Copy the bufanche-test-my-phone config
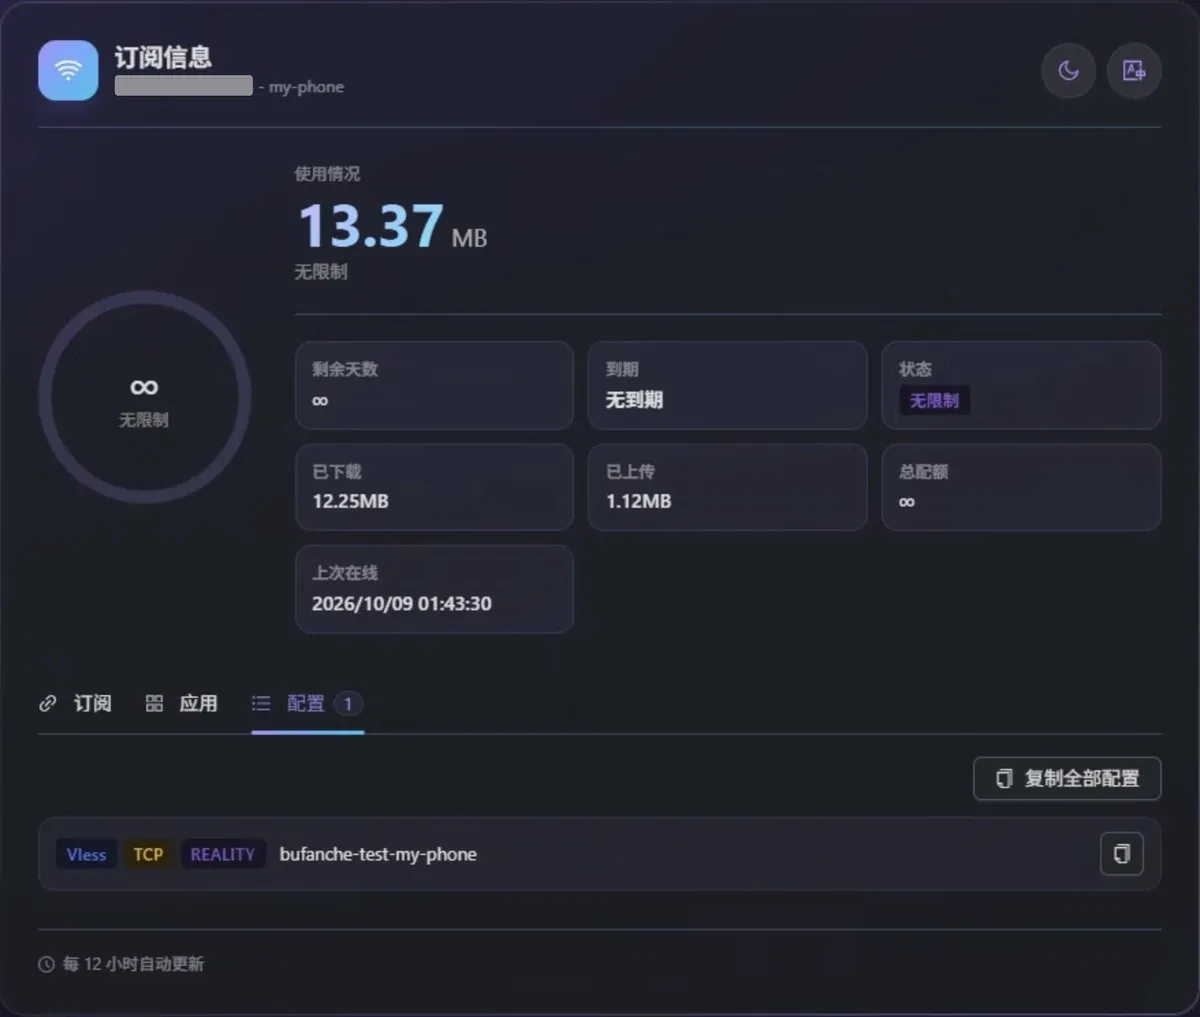This screenshot has height=1017, width=1200. [x=1122, y=854]
